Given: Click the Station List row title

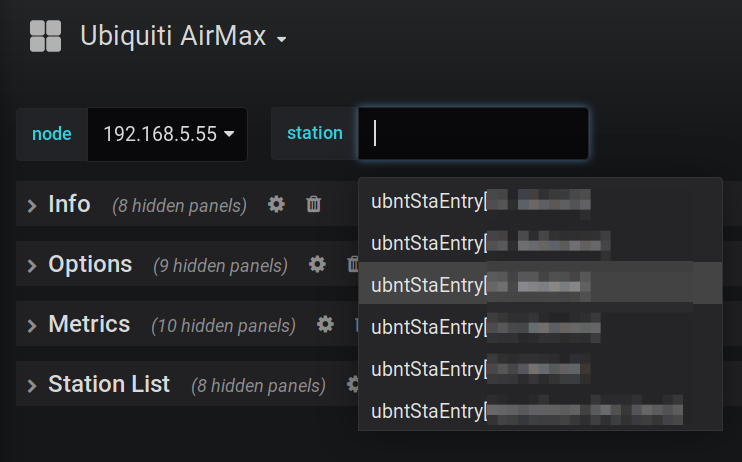Looking at the screenshot, I should pyautogui.click(x=109, y=384).
